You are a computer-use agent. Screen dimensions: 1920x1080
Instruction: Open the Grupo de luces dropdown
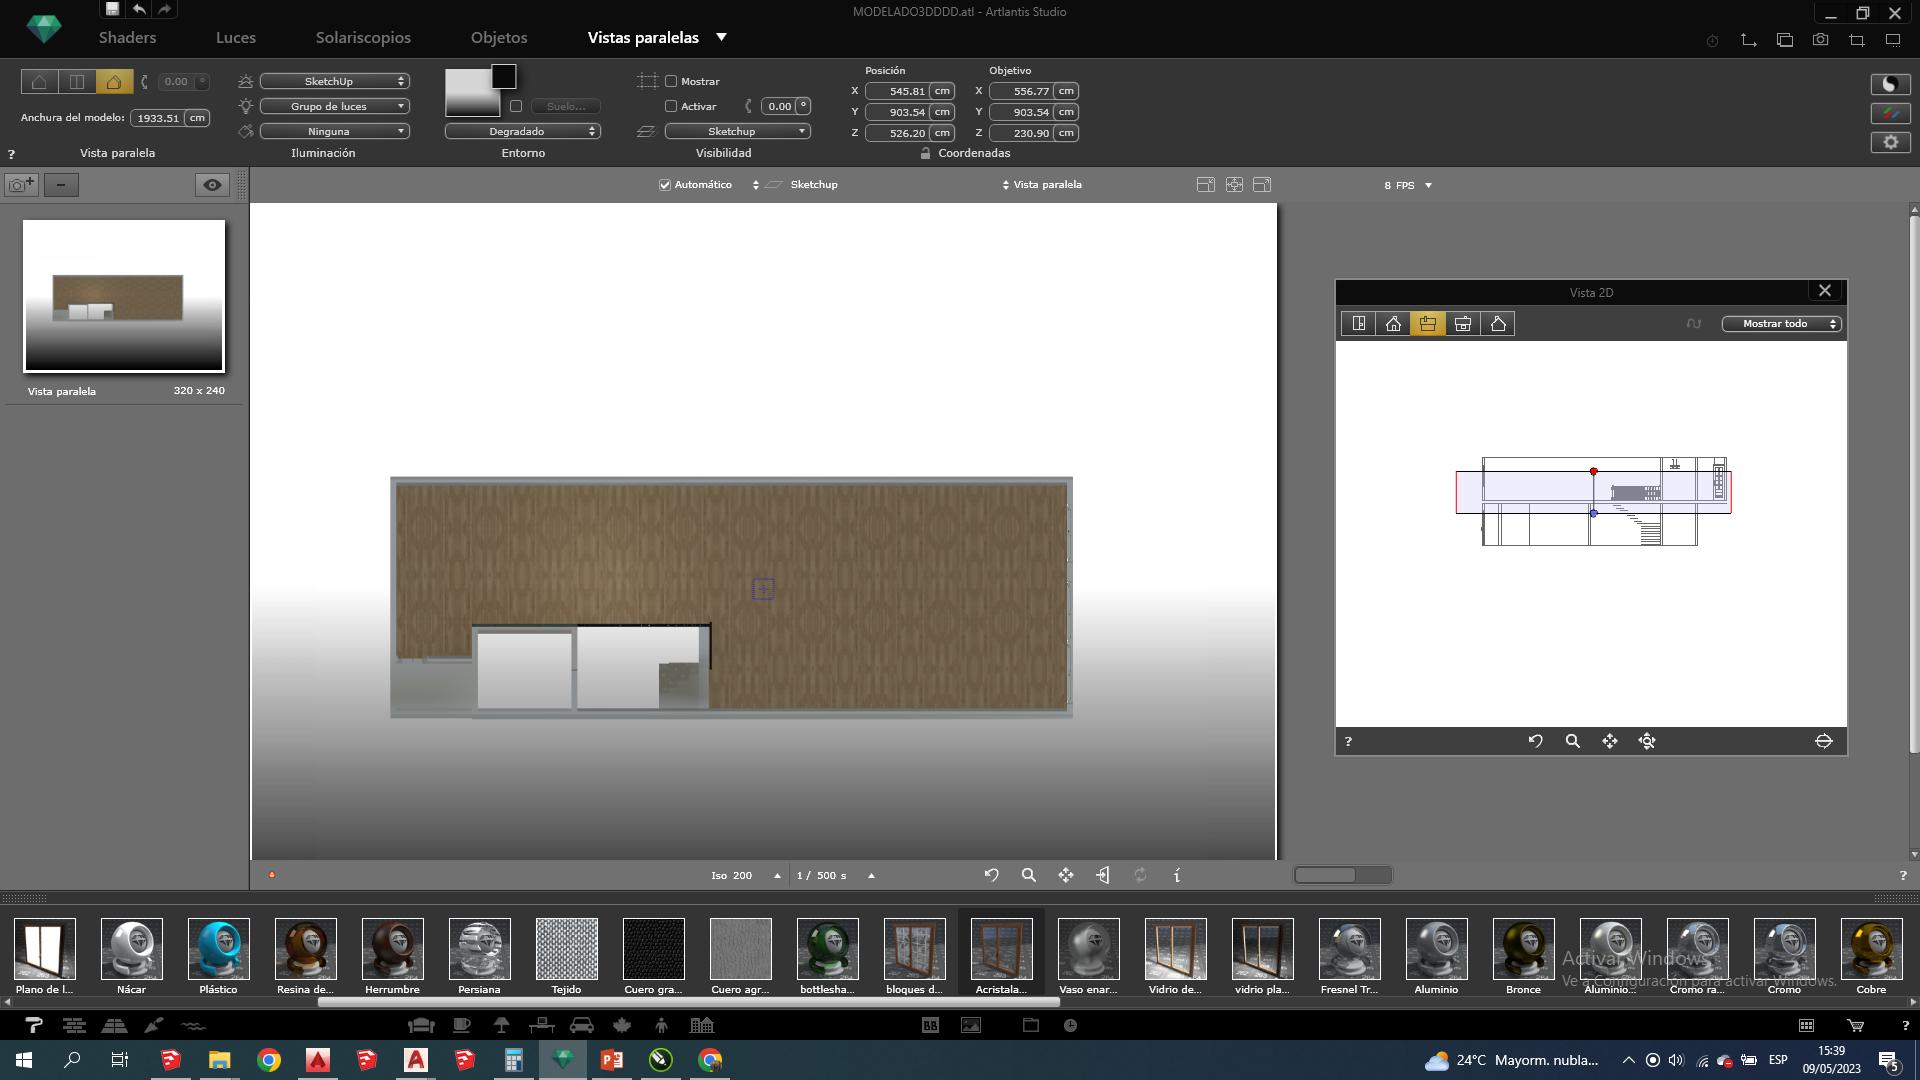pos(334,106)
